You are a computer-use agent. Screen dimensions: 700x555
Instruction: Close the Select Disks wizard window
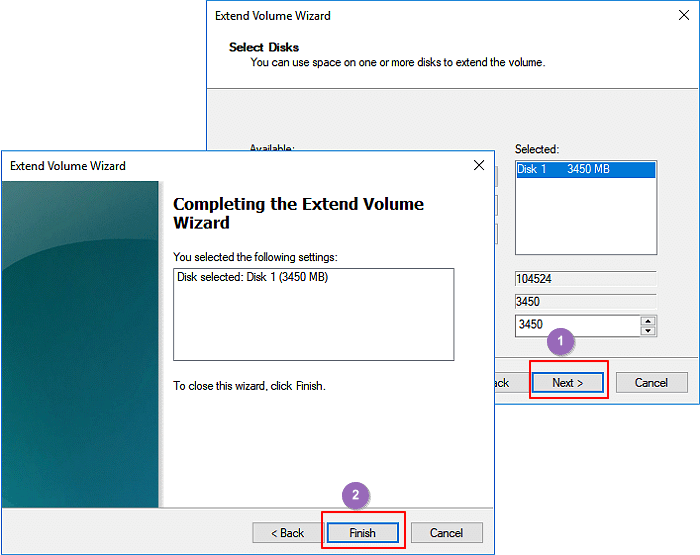pyautogui.click(x=684, y=16)
